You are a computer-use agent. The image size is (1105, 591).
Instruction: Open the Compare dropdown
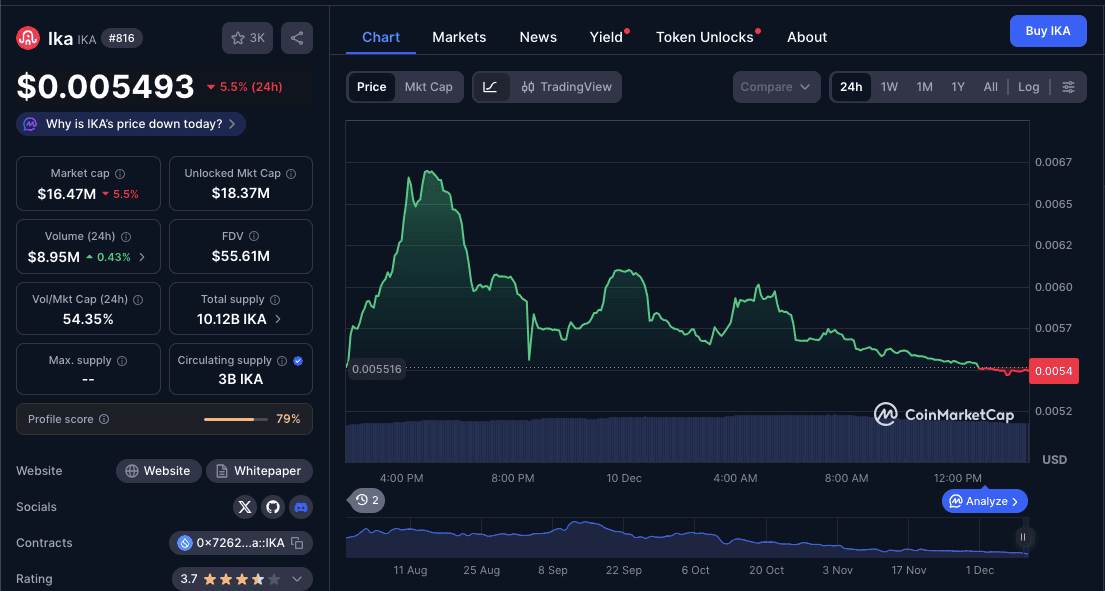776,87
